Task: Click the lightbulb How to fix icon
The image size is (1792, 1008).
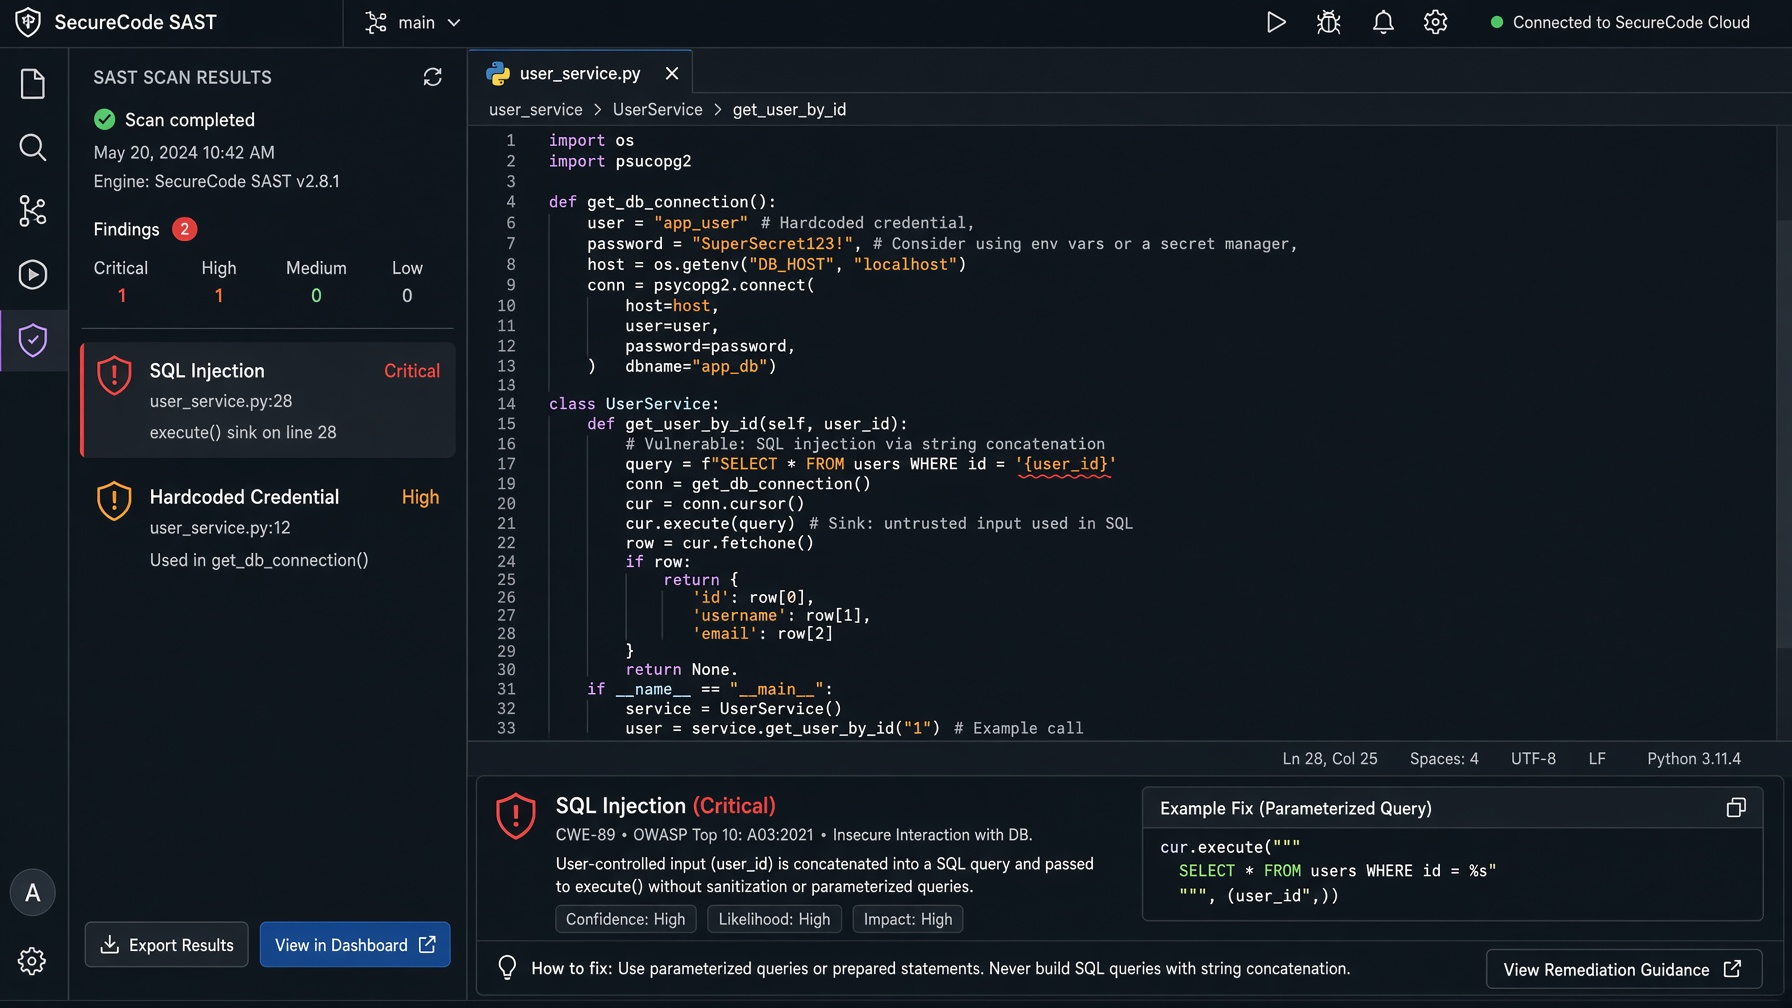Action: [x=507, y=967]
